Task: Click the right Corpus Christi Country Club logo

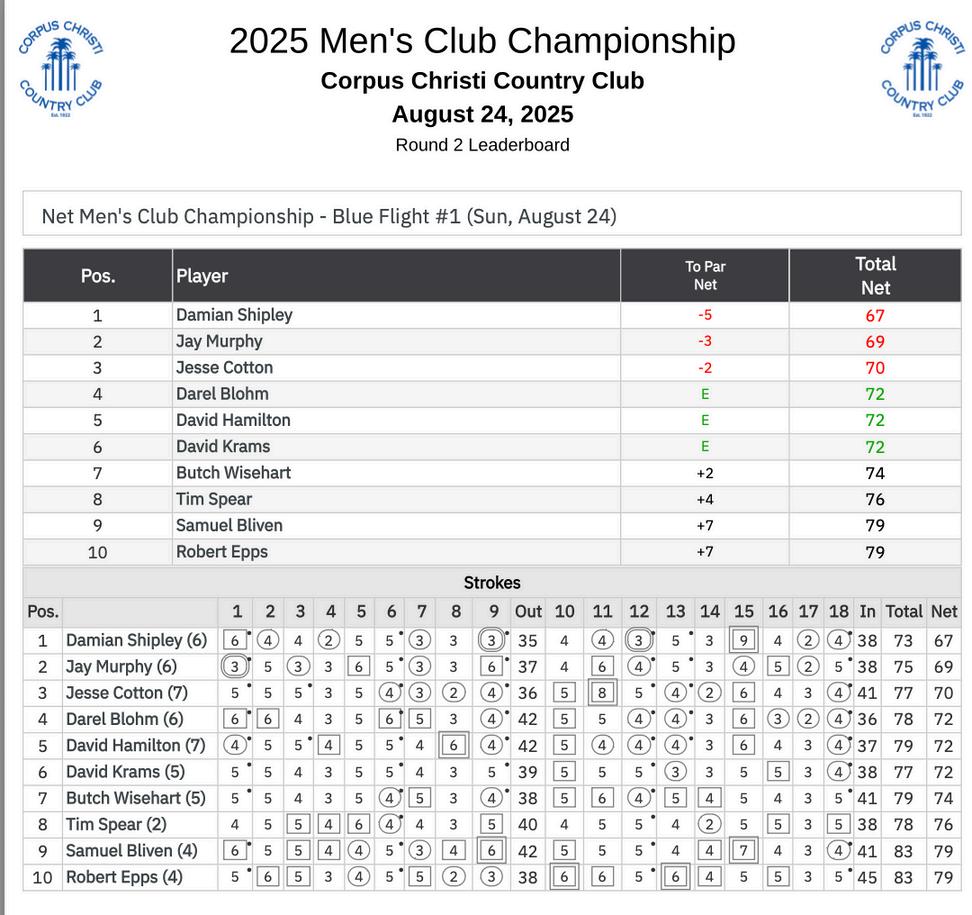Action: [922, 68]
